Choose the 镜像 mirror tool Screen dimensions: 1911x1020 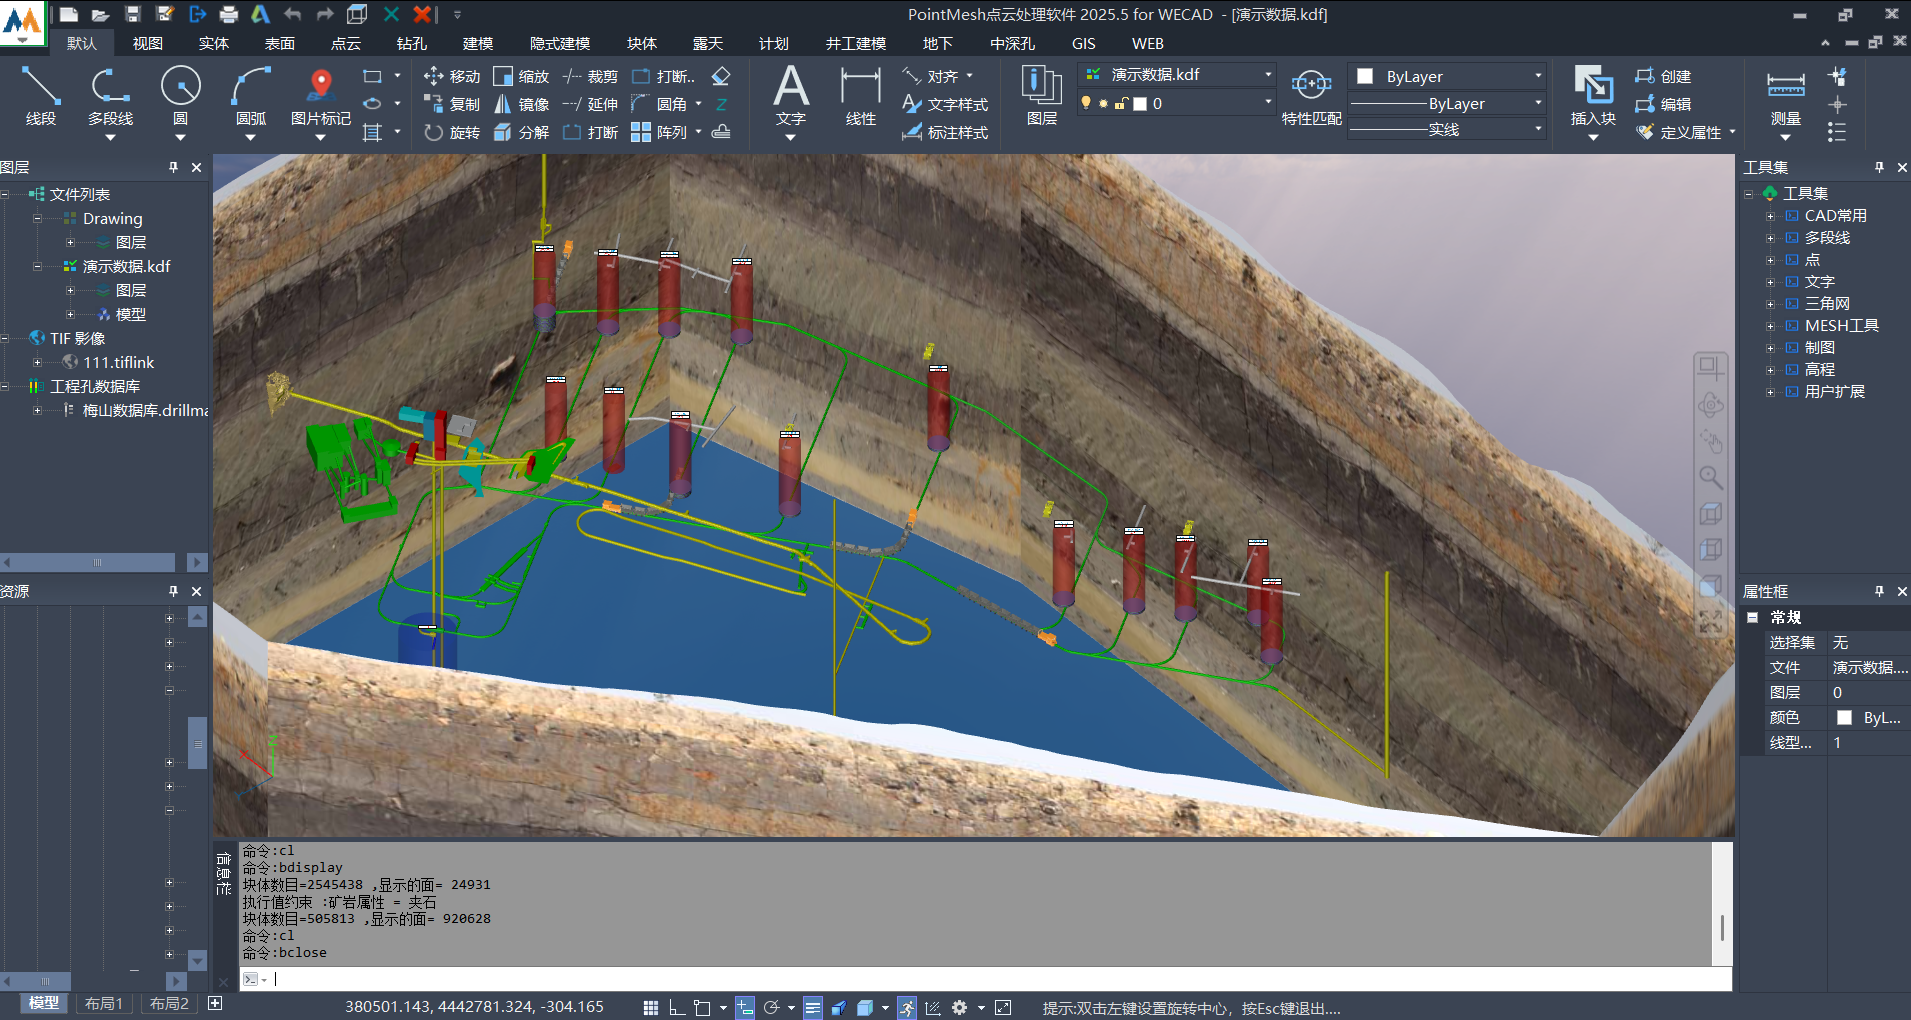tap(522, 105)
